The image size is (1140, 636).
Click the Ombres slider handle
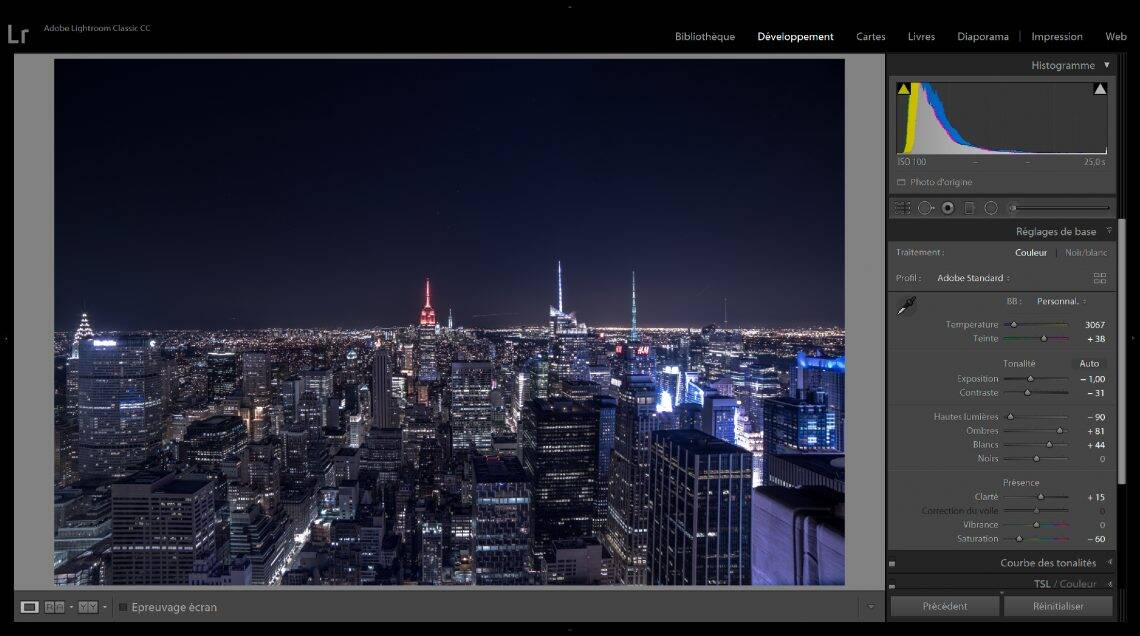(1060, 430)
